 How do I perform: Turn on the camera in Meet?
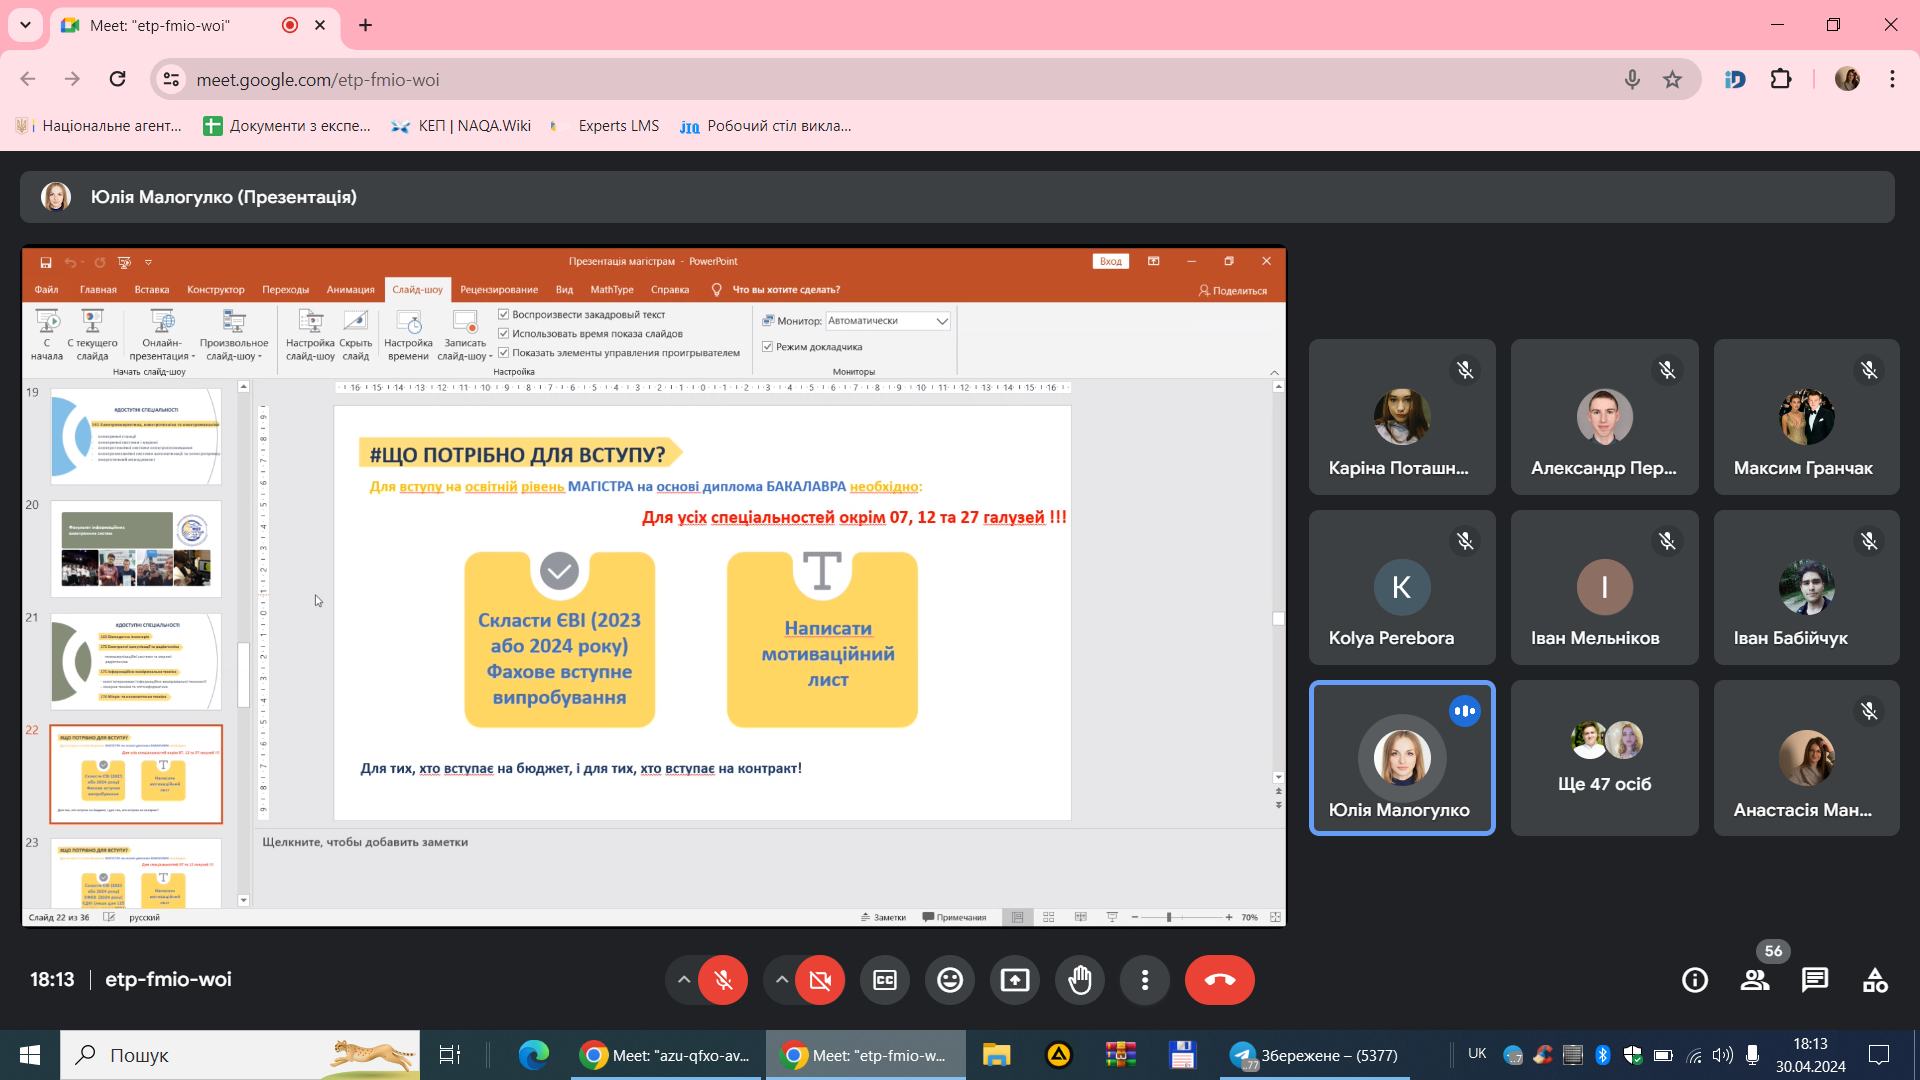(820, 980)
